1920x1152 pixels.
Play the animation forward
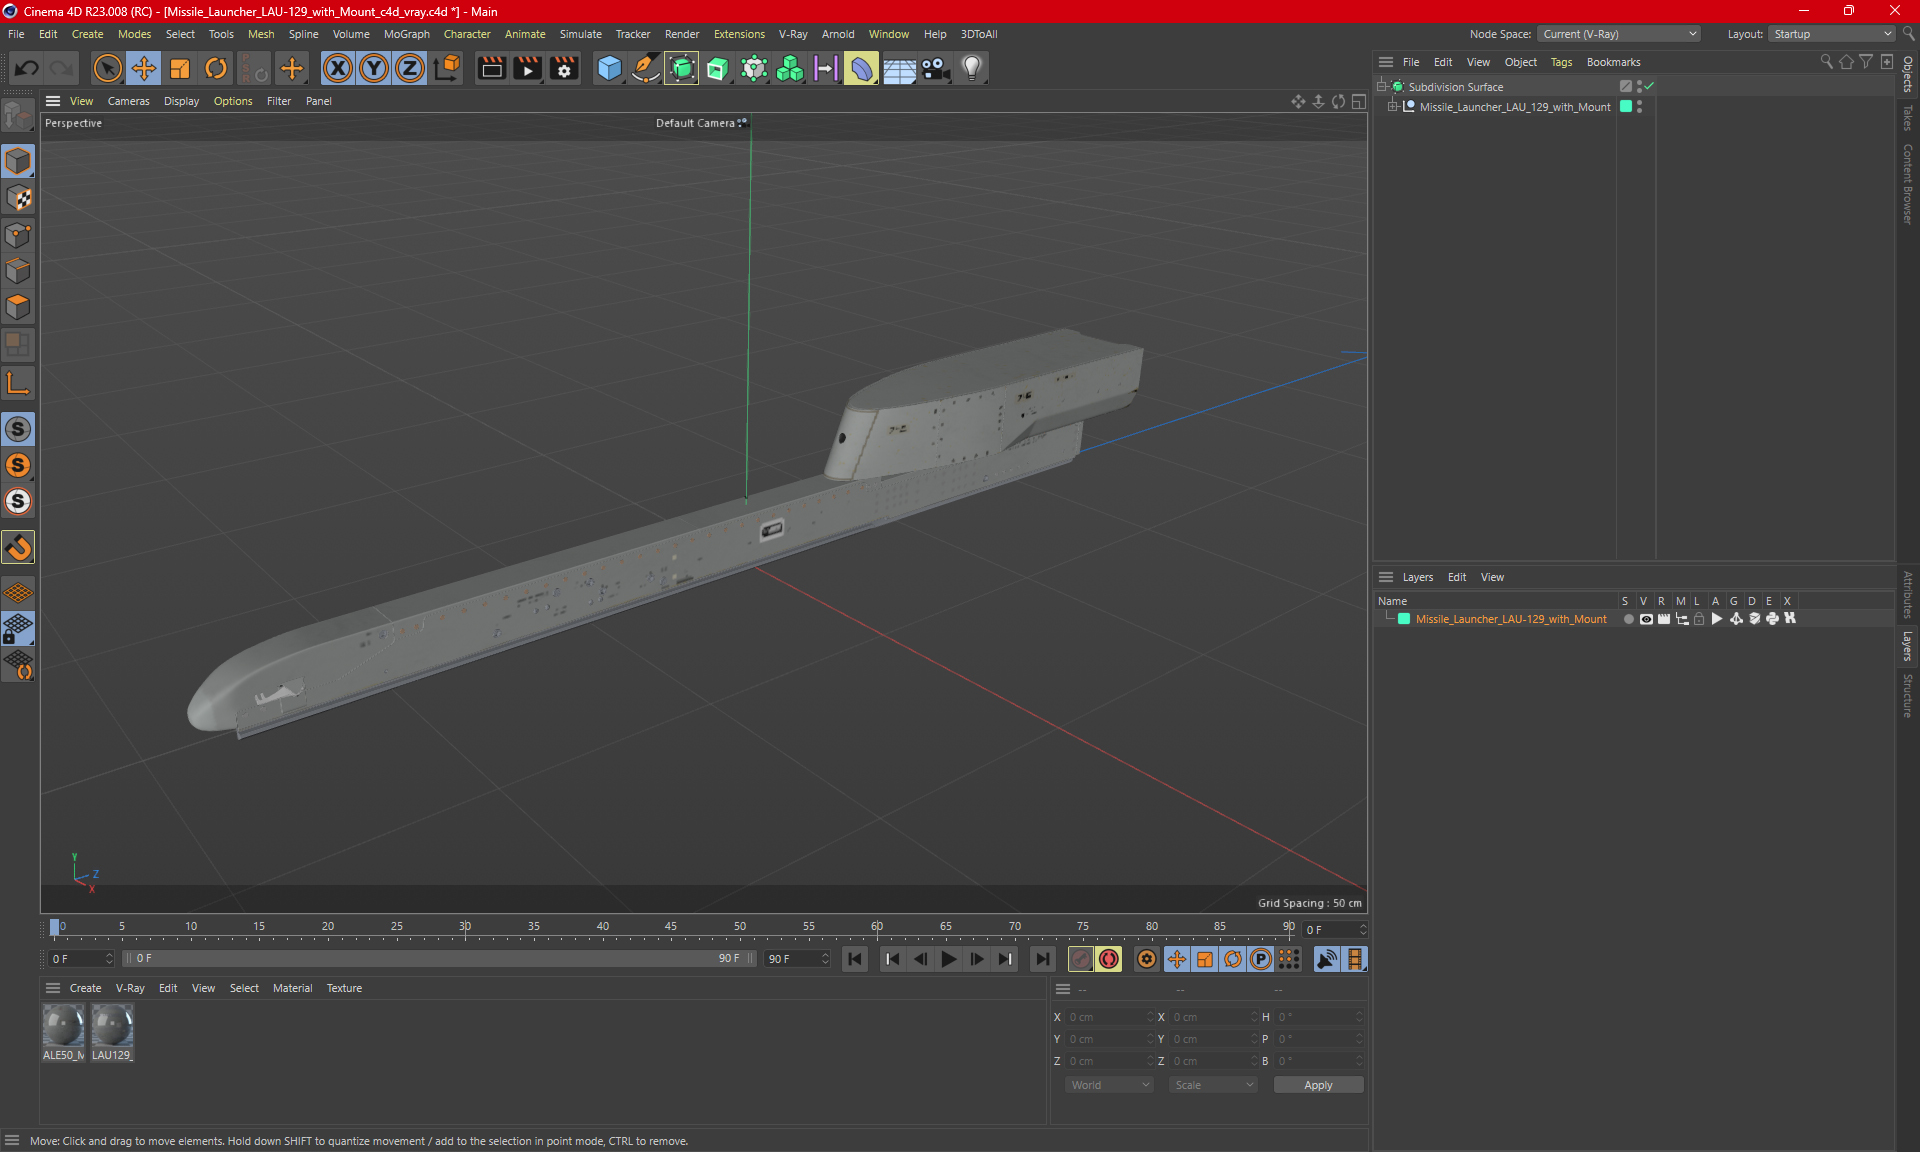(x=948, y=959)
